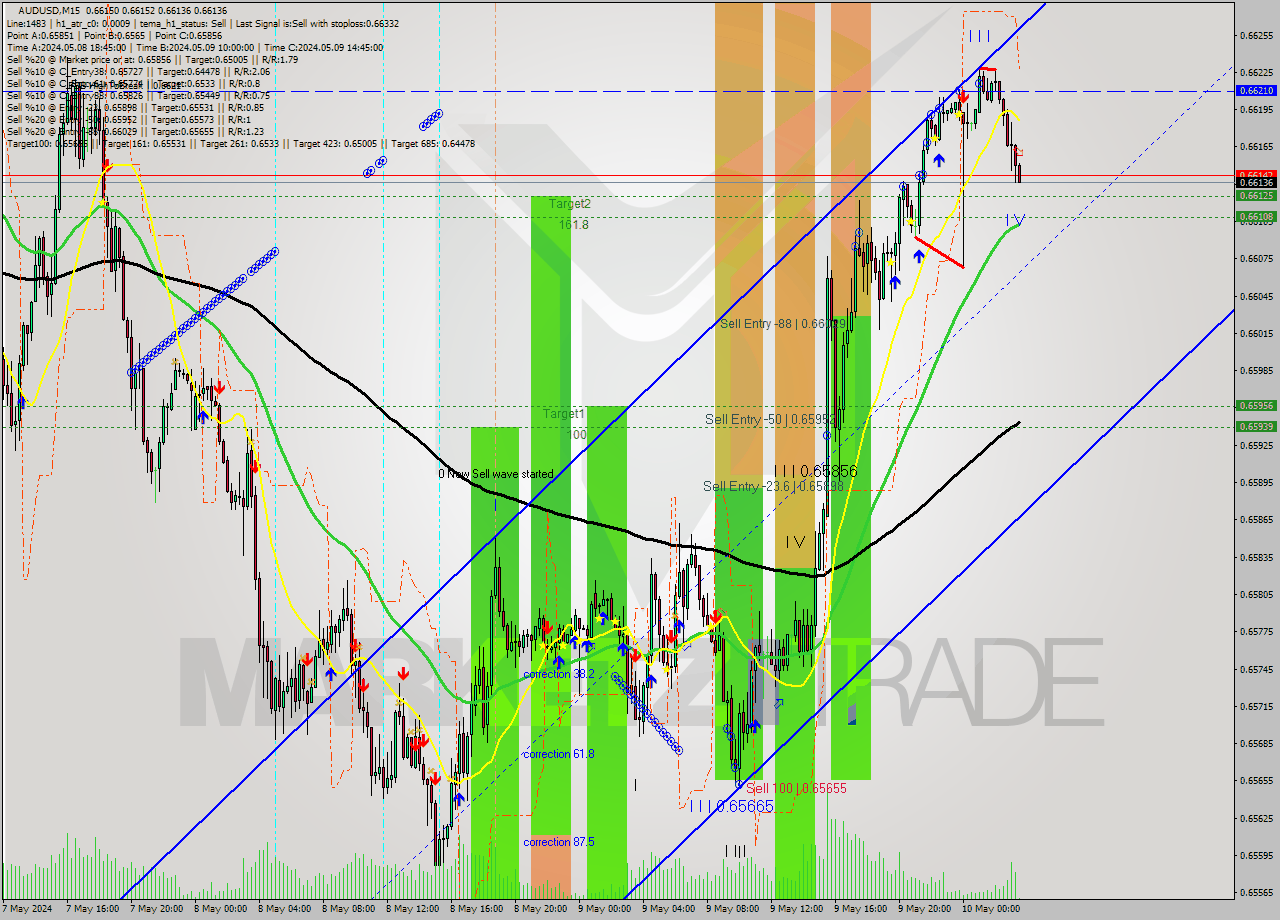The image size is (1280, 920).
Task: Click the '9 May 04:00' time axis label
Action: [669, 910]
